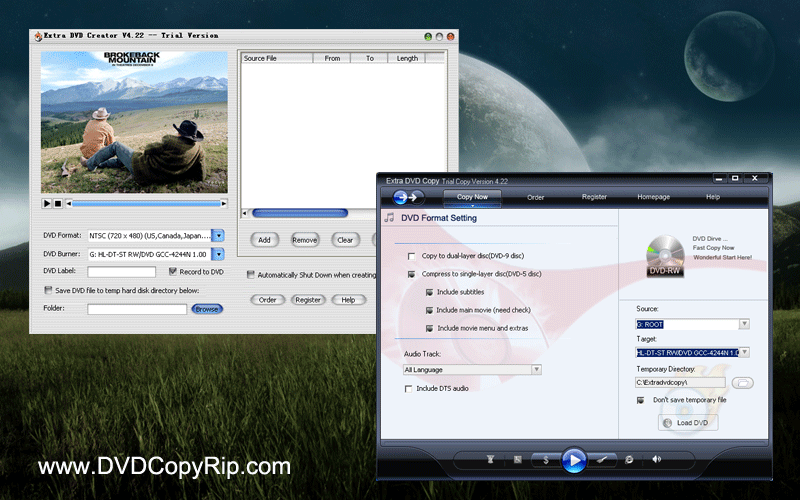Click the key register icon beside play button
The image size is (800, 500).
pyautogui.click(x=602, y=460)
